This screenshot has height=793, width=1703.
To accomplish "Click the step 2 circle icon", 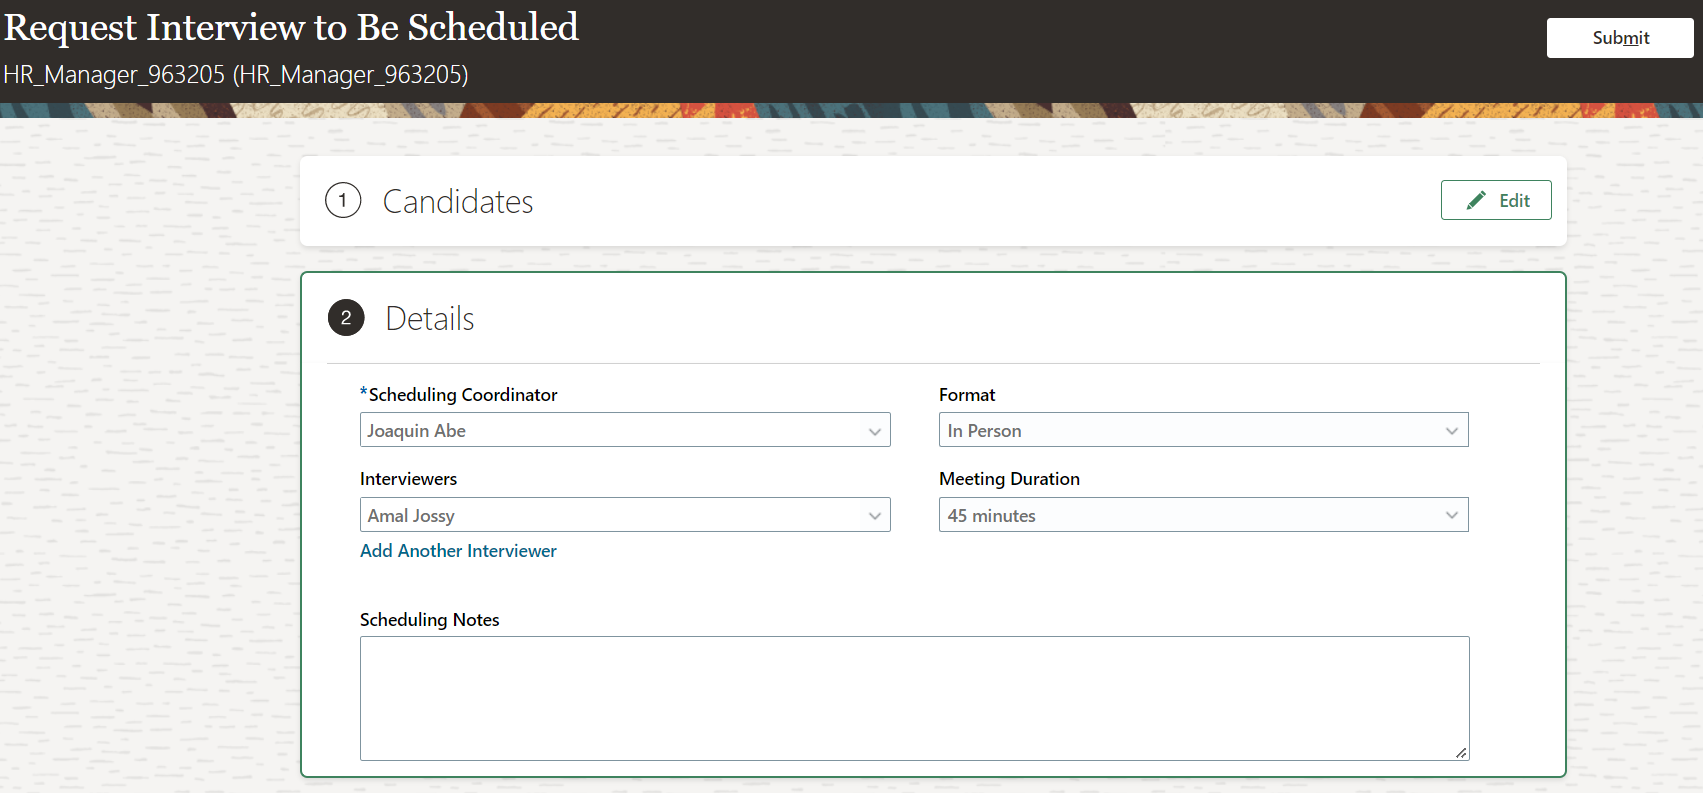I will pyautogui.click(x=346, y=318).
